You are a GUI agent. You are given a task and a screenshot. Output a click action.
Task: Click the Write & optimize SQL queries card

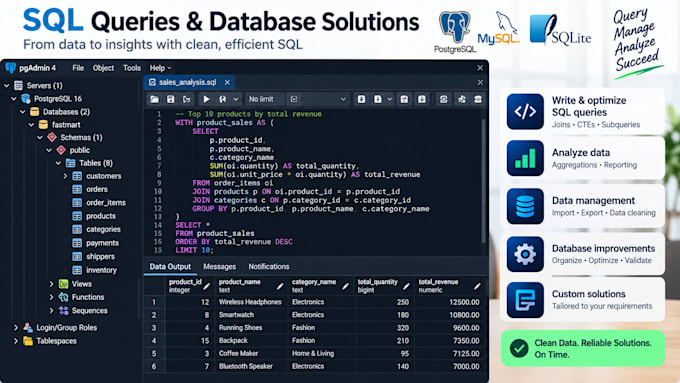coord(582,112)
